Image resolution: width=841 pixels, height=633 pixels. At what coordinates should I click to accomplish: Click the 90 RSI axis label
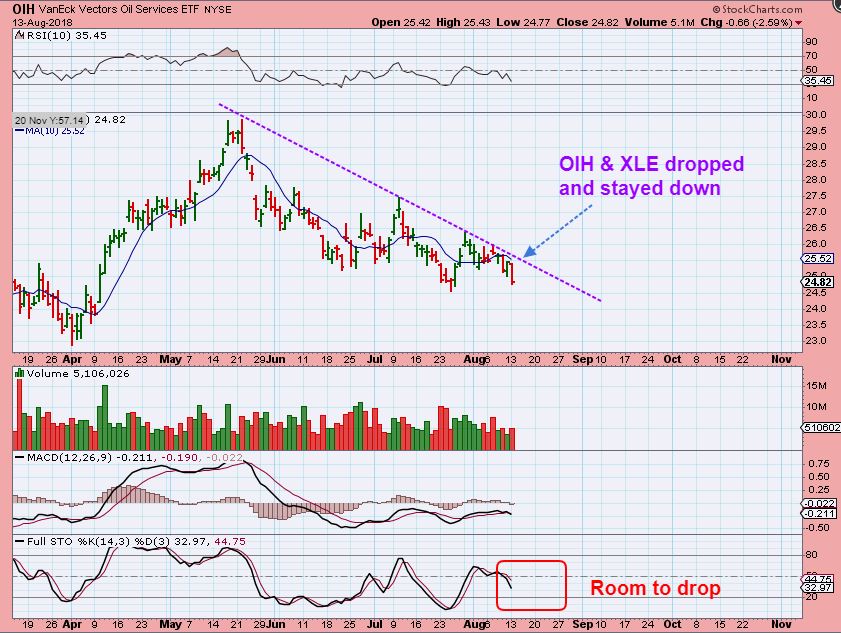[812, 42]
